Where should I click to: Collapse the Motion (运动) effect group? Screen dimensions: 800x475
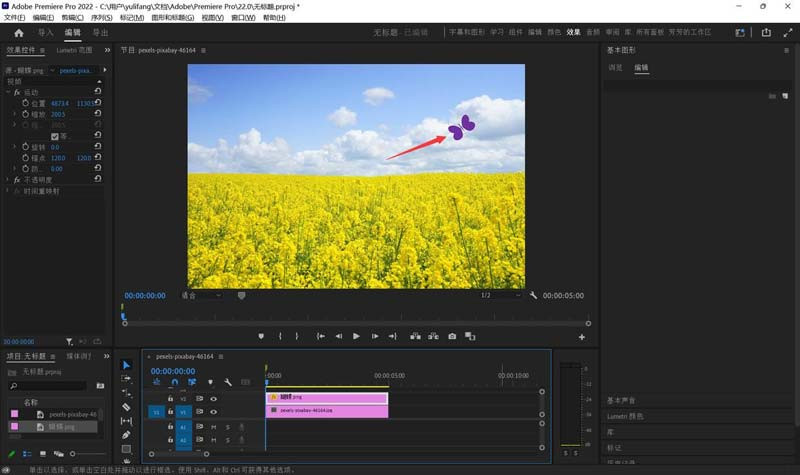tap(8, 92)
